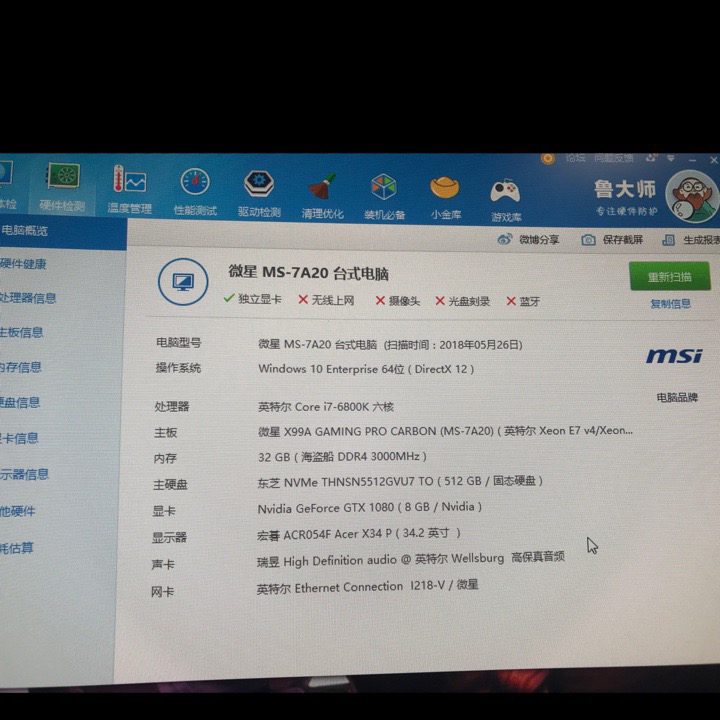The width and height of the screenshot is (720, 720).
Task: Minimize the 鲁大师 window
Action: tap(692, 160)
